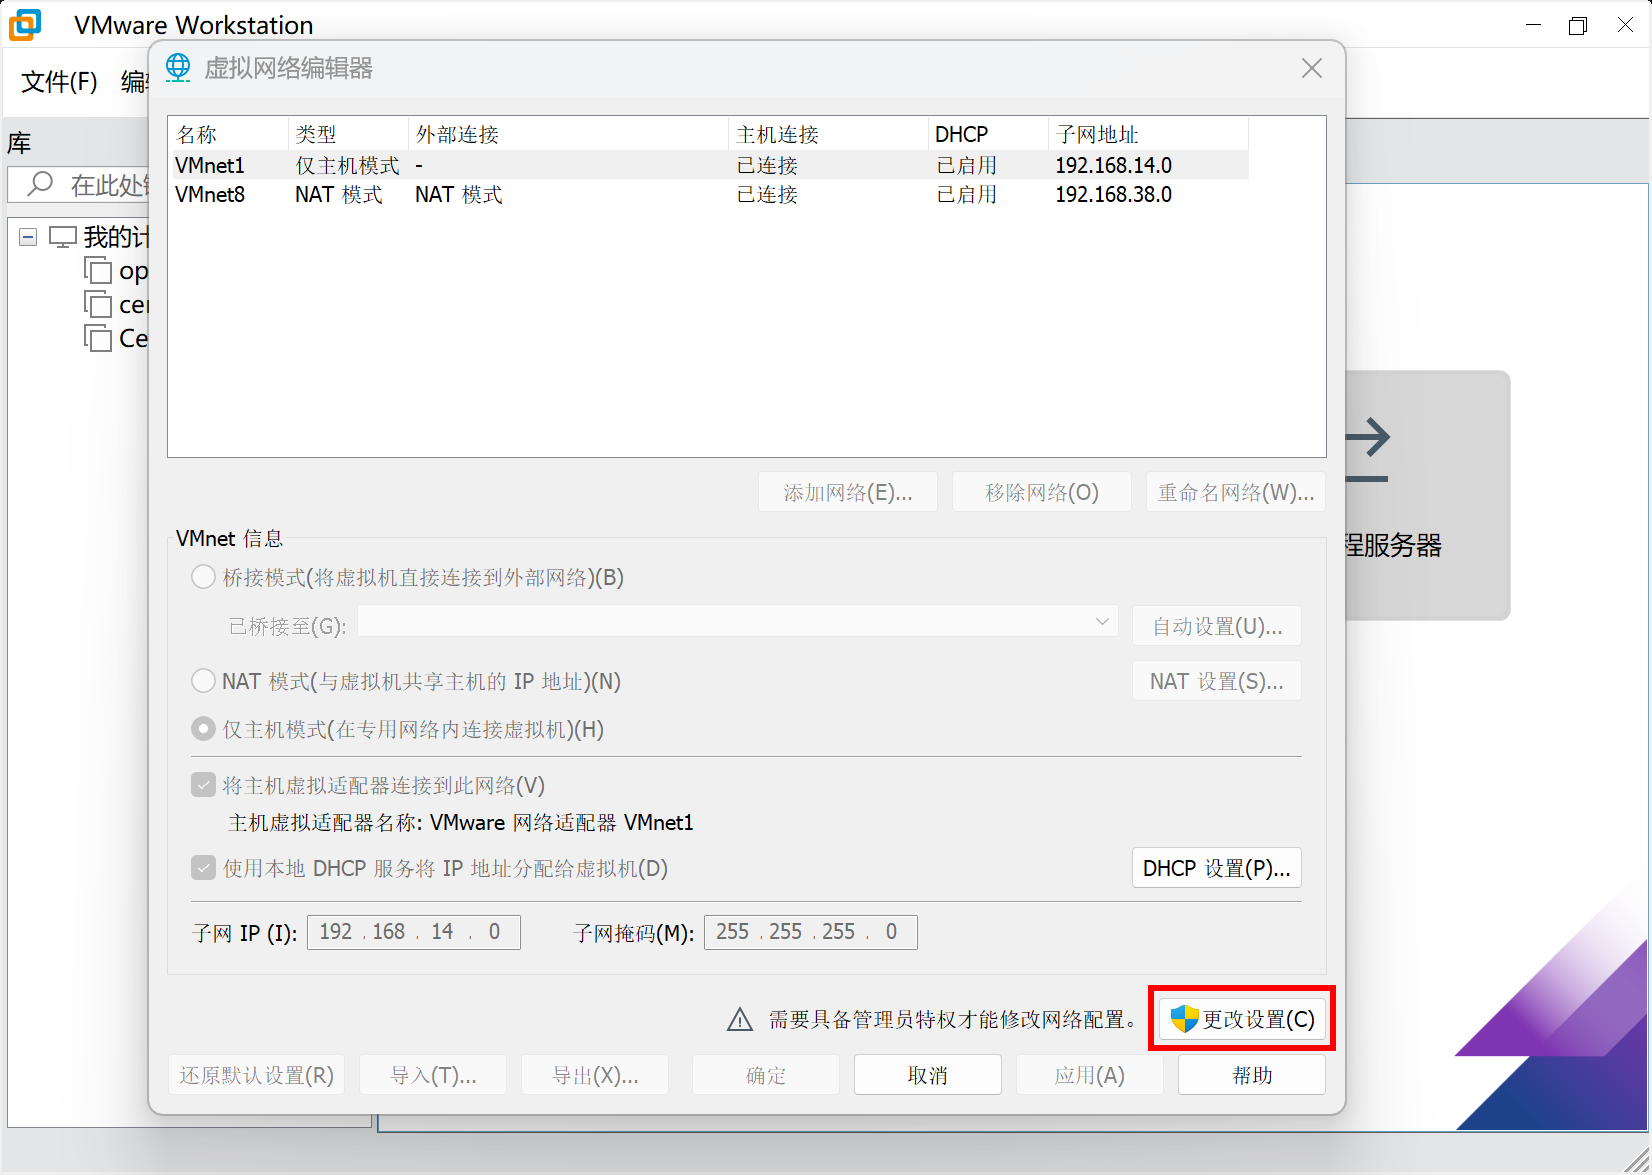Click the library search box
The height and width of the screenshot is (1175, 1652).
click(x=80, y=184)
